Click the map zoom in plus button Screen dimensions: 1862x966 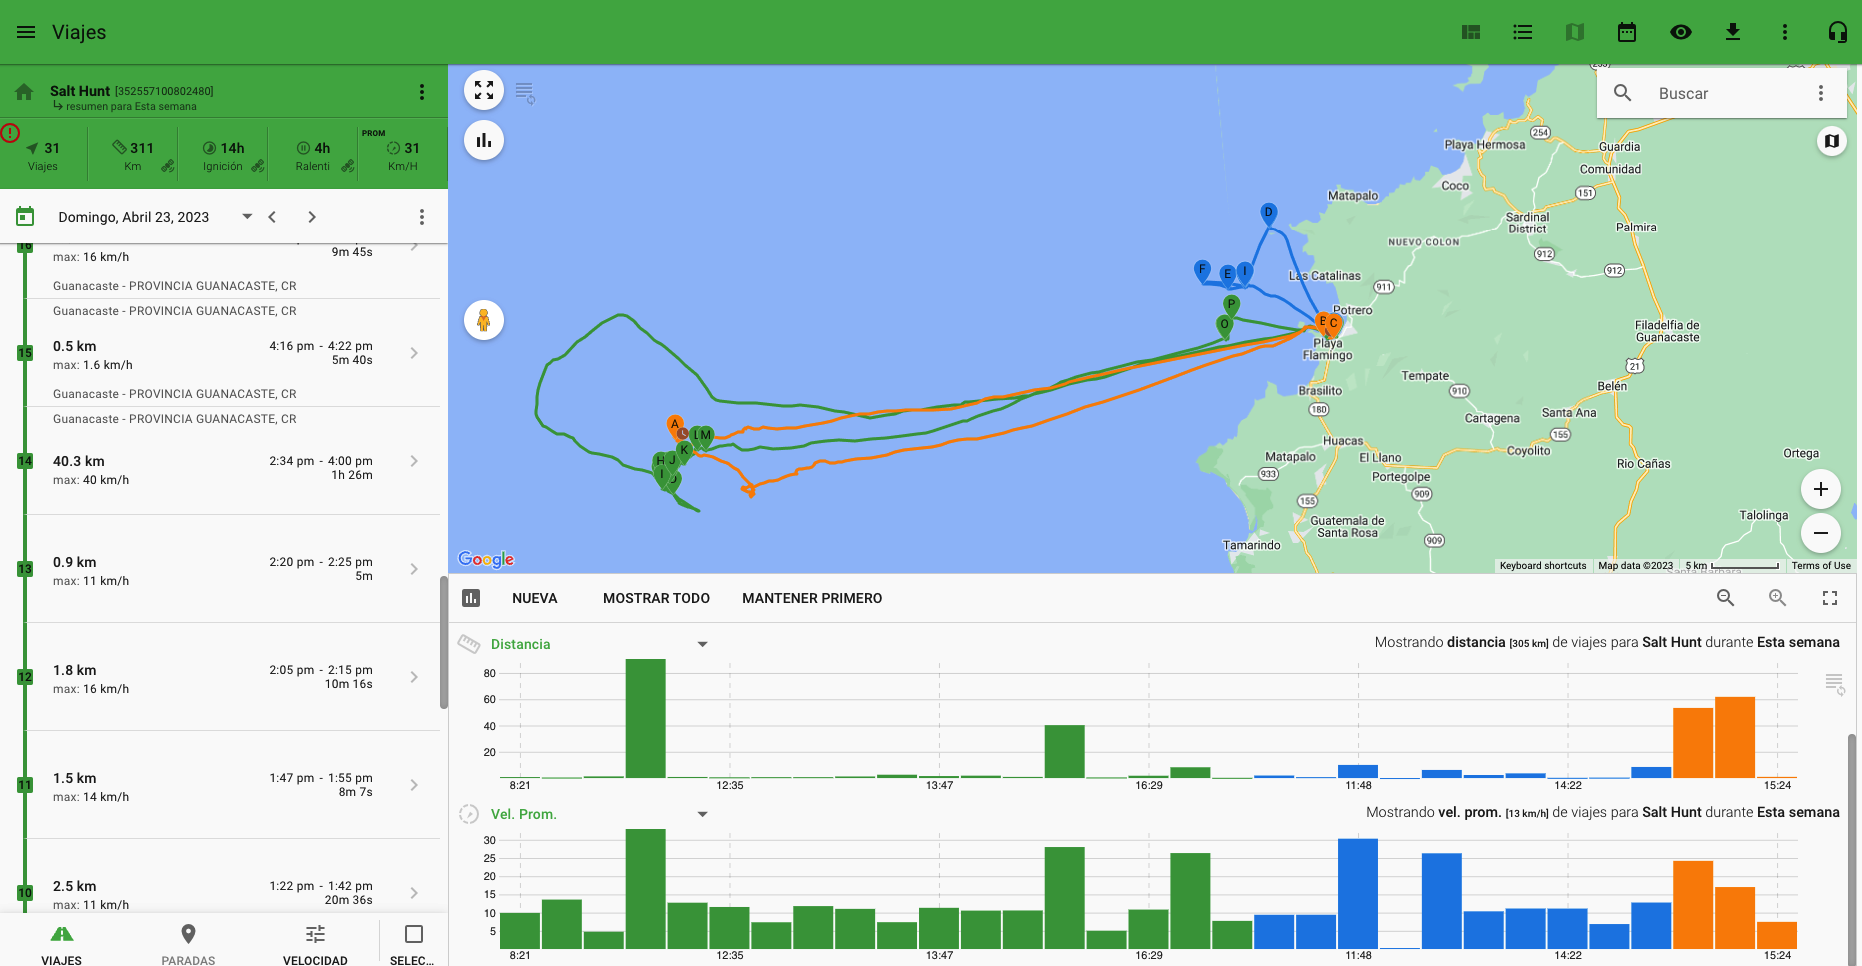(x=1820, y=489)
